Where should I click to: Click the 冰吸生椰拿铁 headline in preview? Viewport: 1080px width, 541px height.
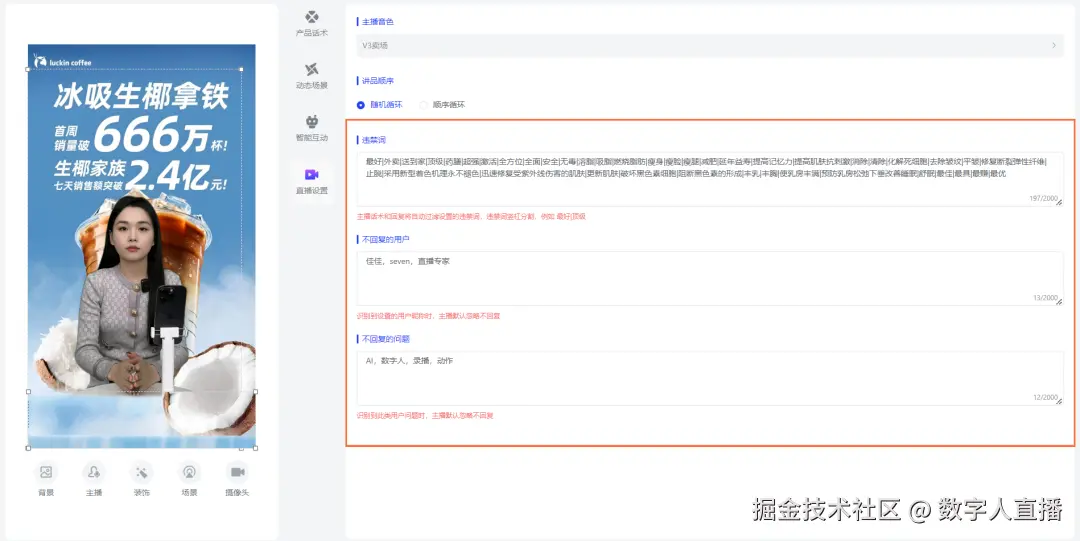point(141,95)
